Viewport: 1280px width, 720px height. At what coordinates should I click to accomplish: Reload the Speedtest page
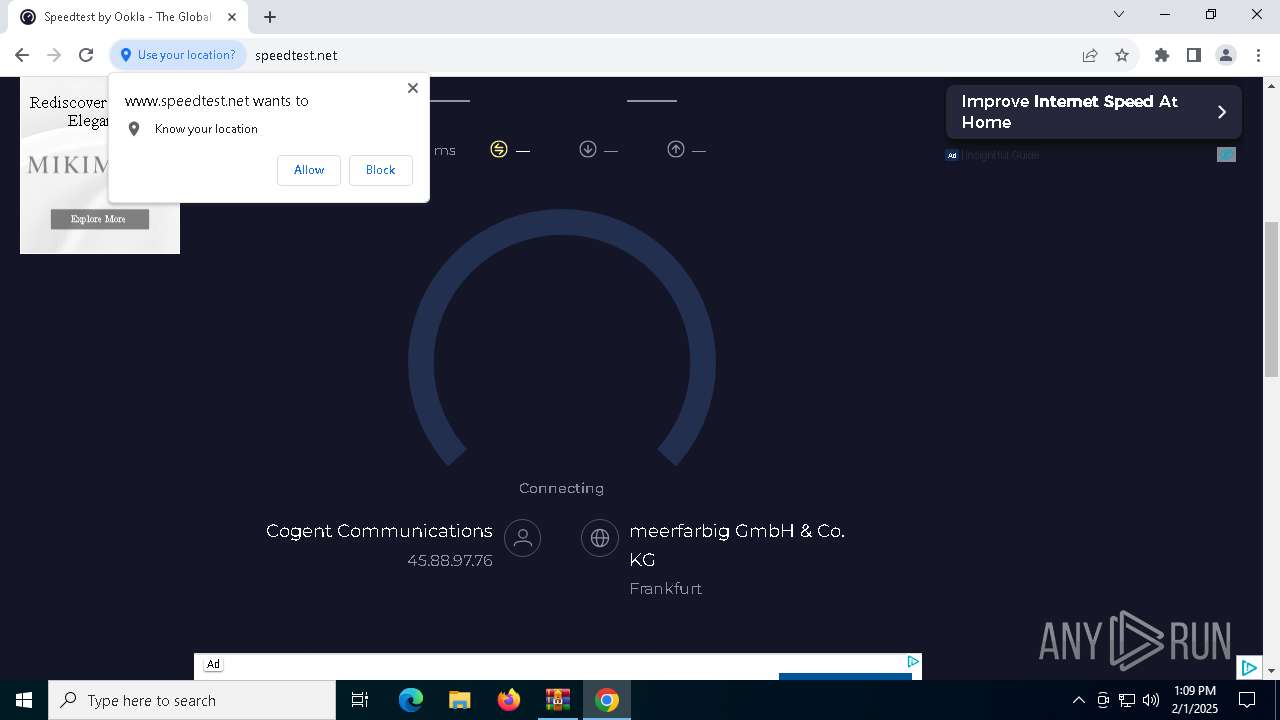click(86, 55)
